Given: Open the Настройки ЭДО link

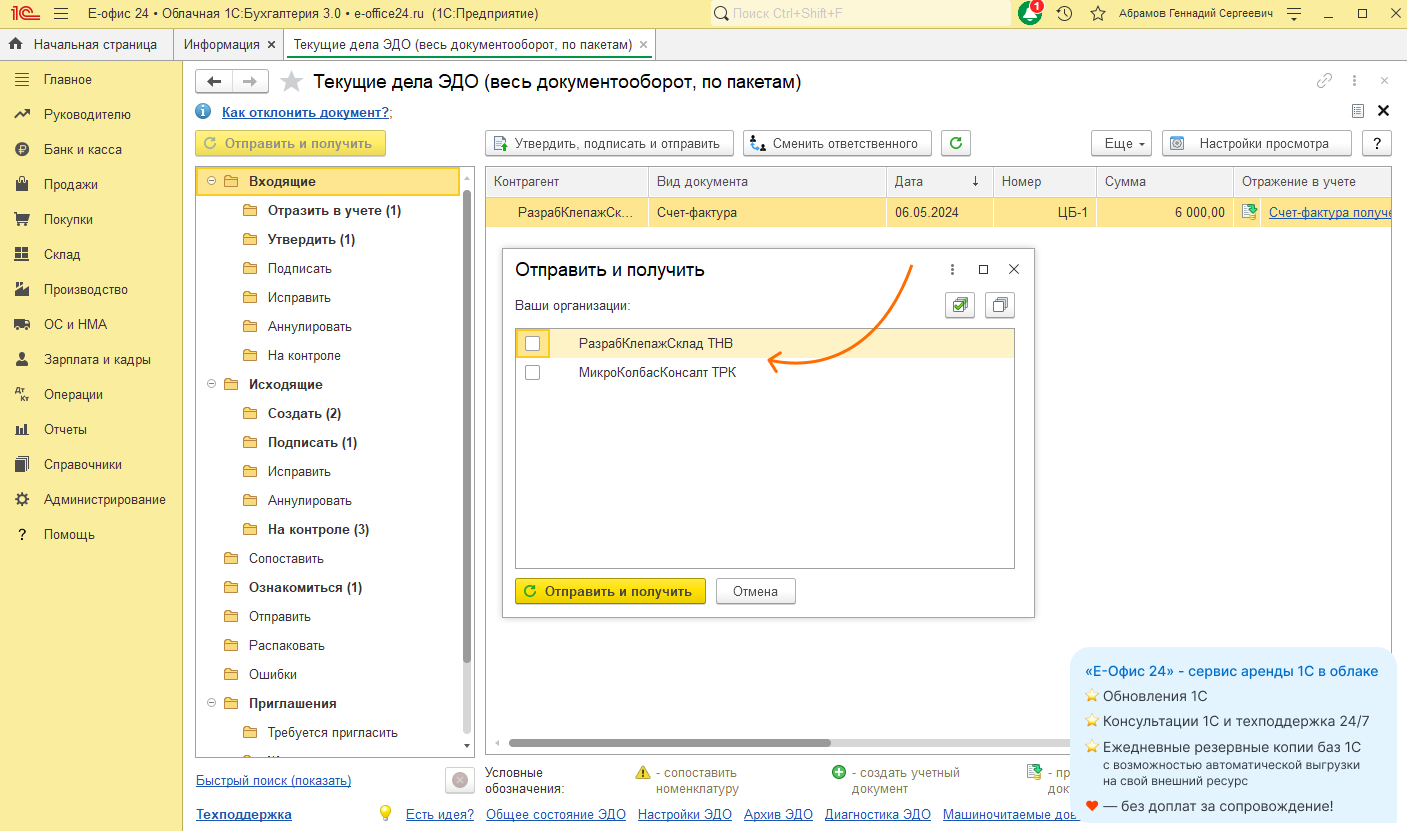Looking at the screenshot, I should point(685,814).
